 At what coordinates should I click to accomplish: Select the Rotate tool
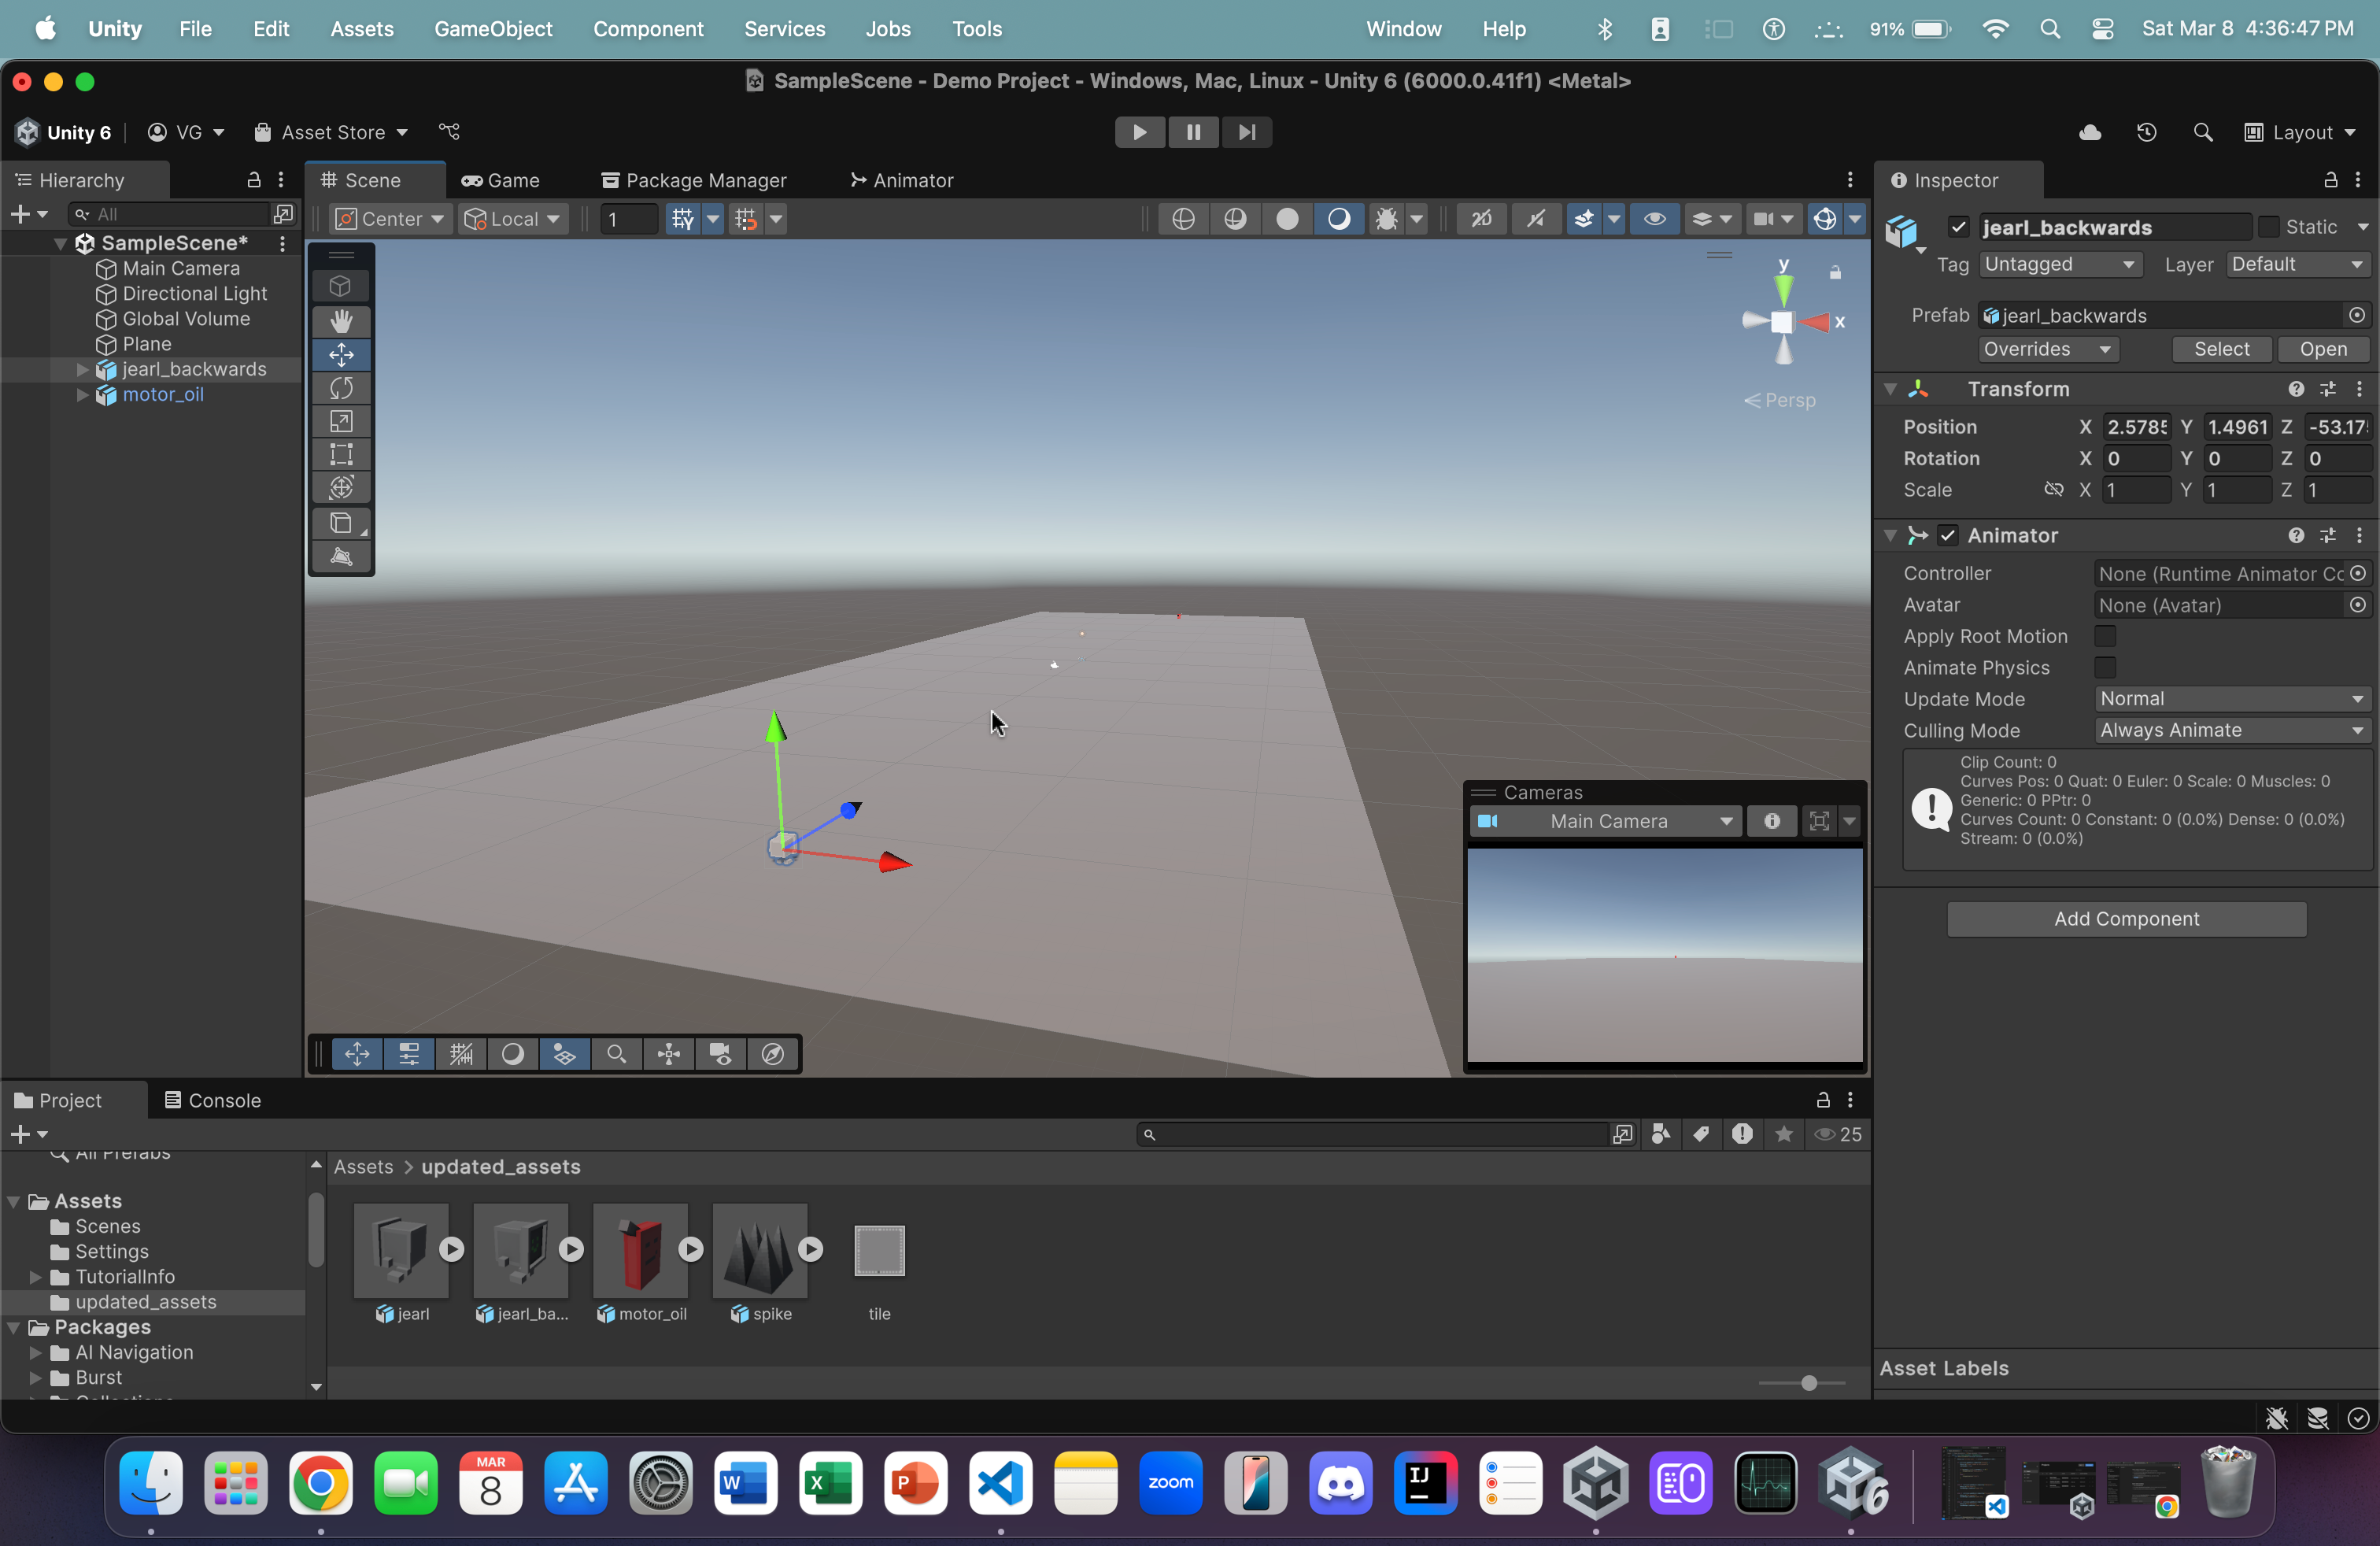point(341,388)
